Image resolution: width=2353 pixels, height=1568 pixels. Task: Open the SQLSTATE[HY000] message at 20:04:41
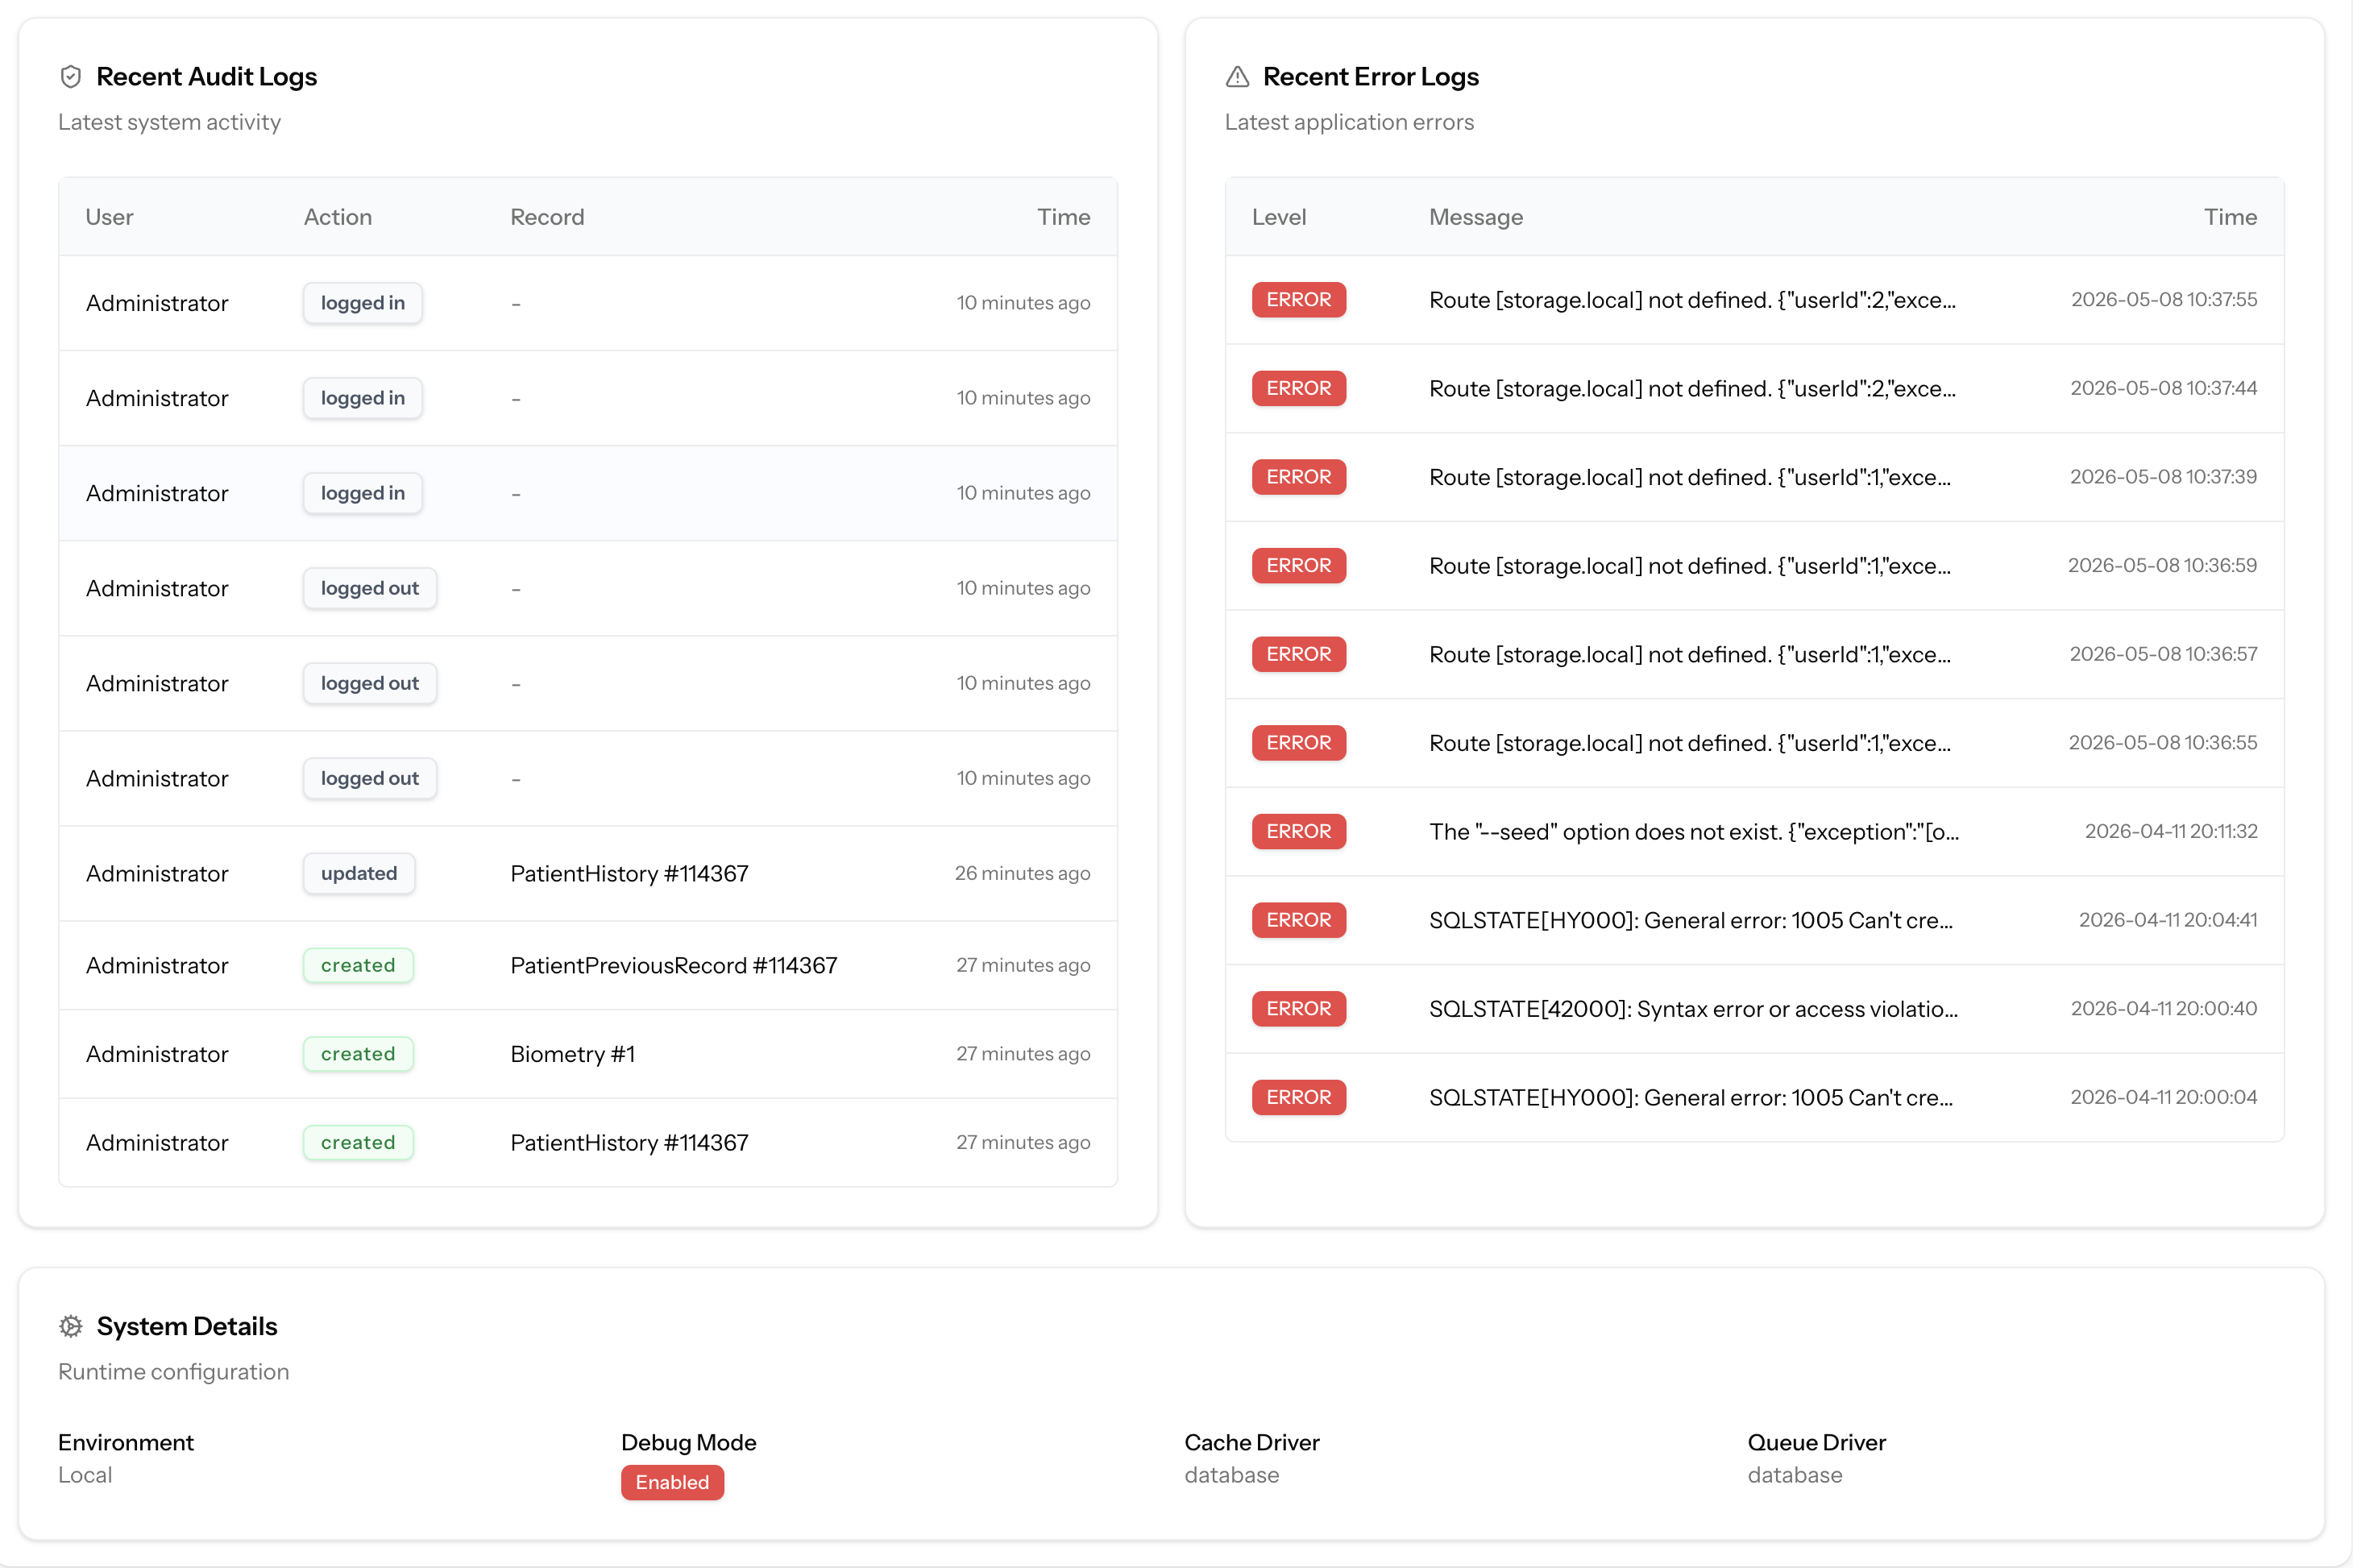tap(1690, 920)
